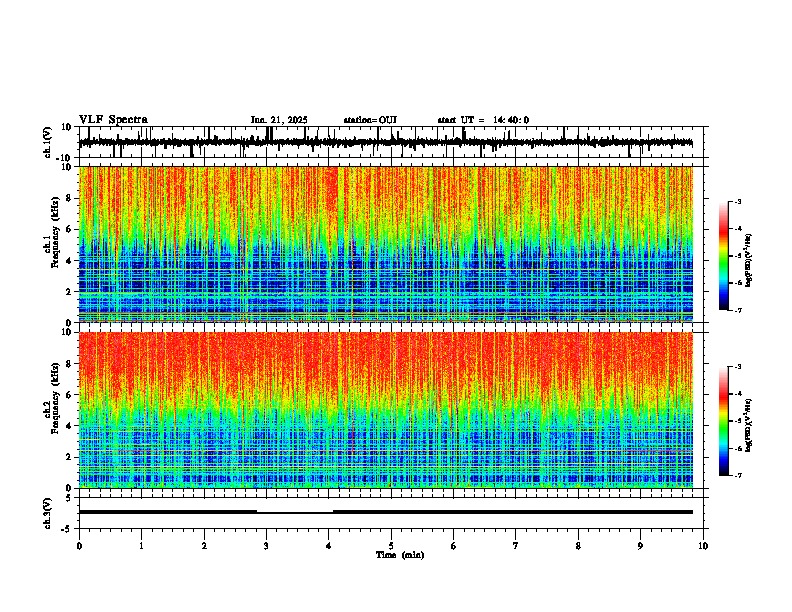Screen dimensions: 792x612
Task: Click the ch.2 spectrogram plot area
Action: [386, 410]
